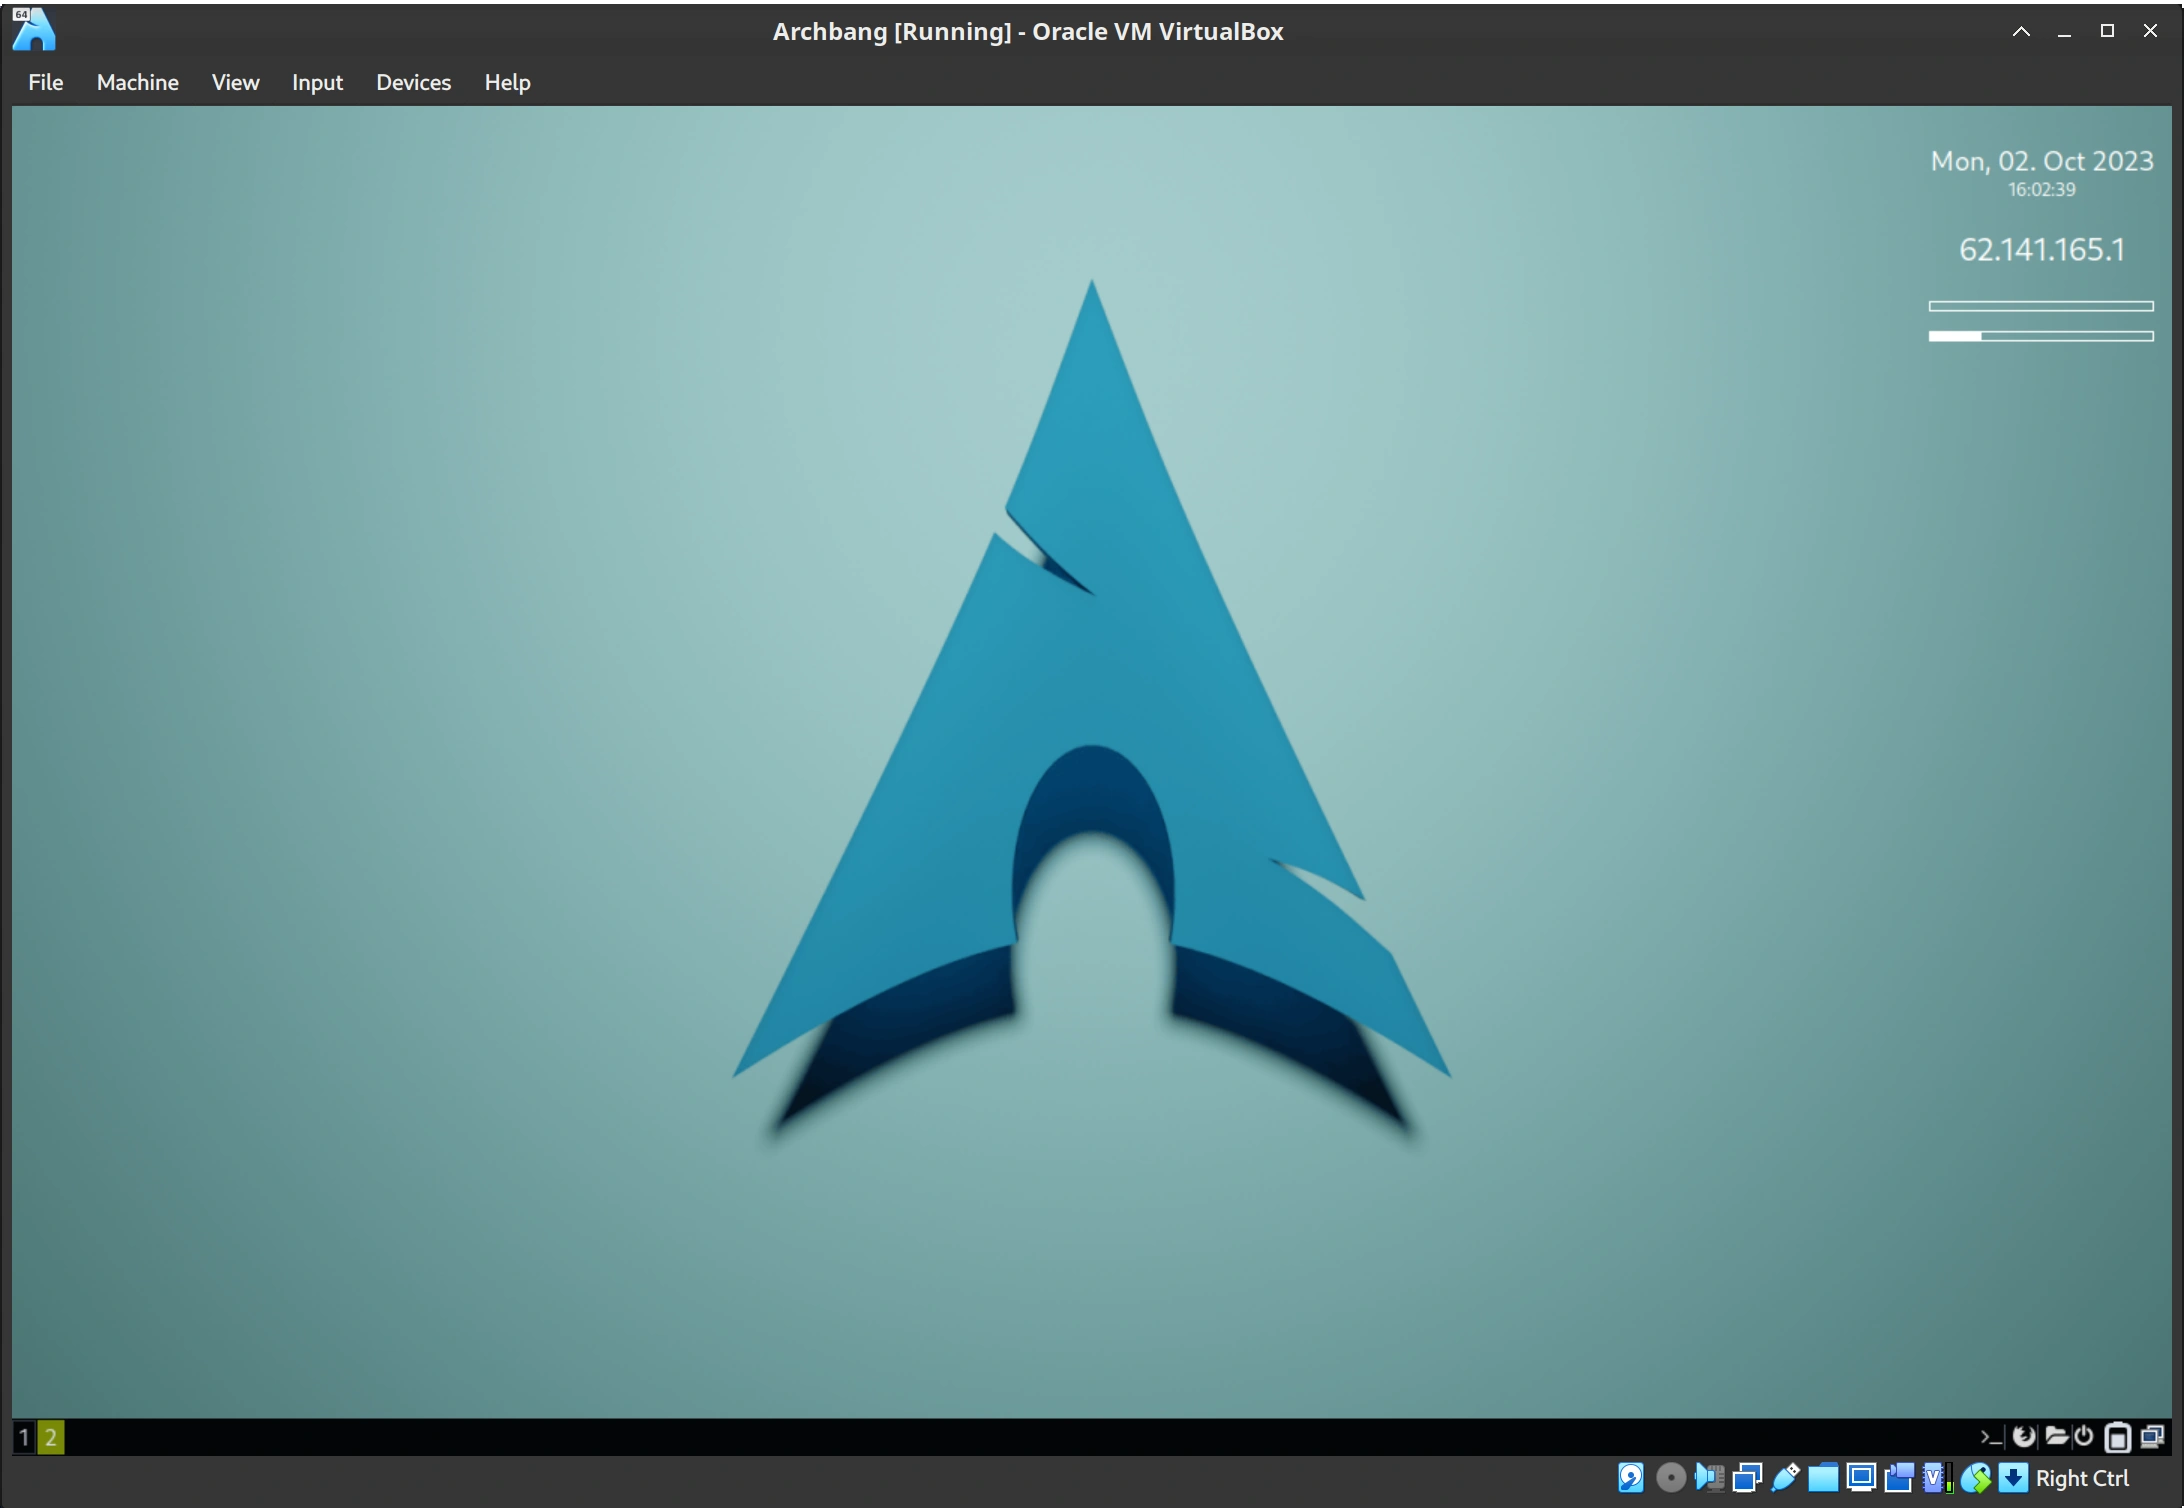Open the Help menu
The width and height of the screenshot is (2184, 1510).
coord(507,82)
